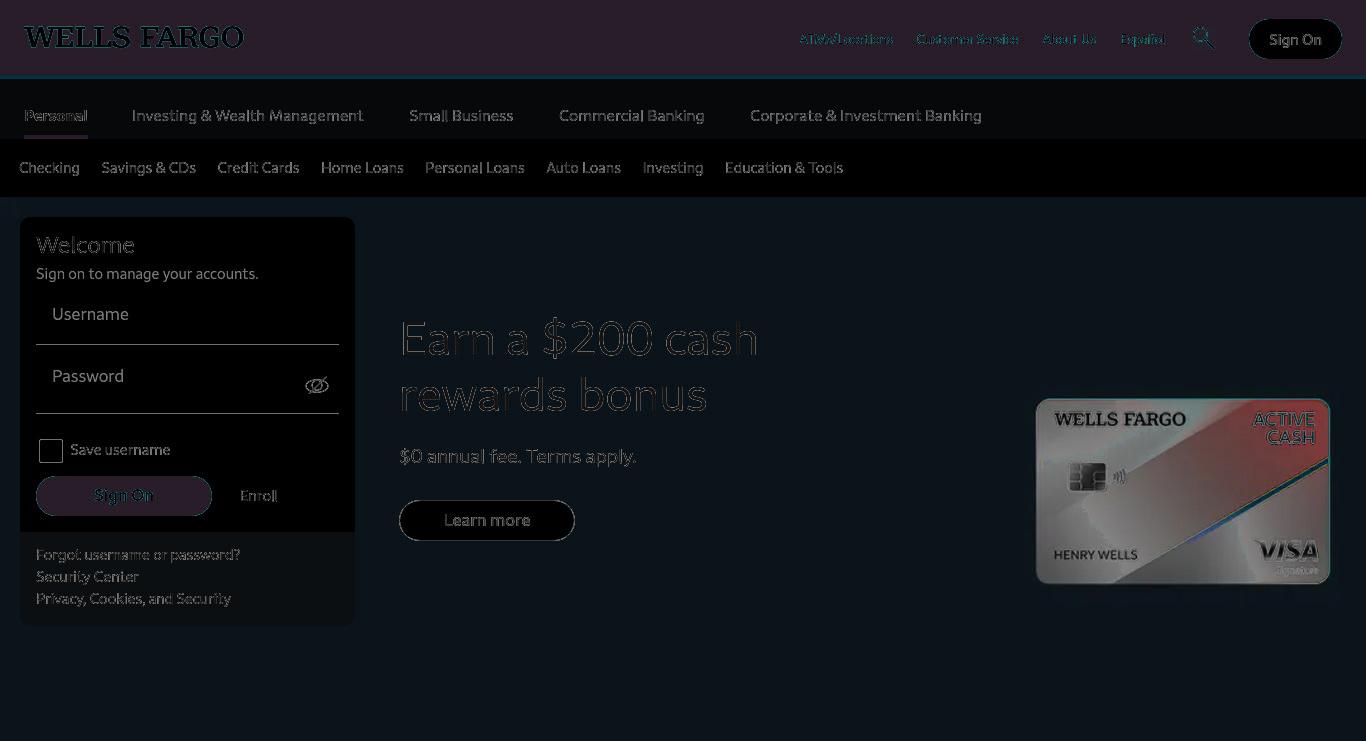1366x741 pixels.
Task: Select the Small Business tab
Action: 461,116
